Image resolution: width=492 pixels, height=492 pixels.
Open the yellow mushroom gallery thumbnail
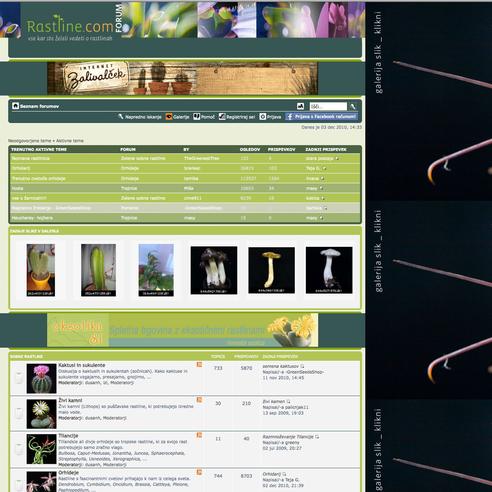point(271,270)
